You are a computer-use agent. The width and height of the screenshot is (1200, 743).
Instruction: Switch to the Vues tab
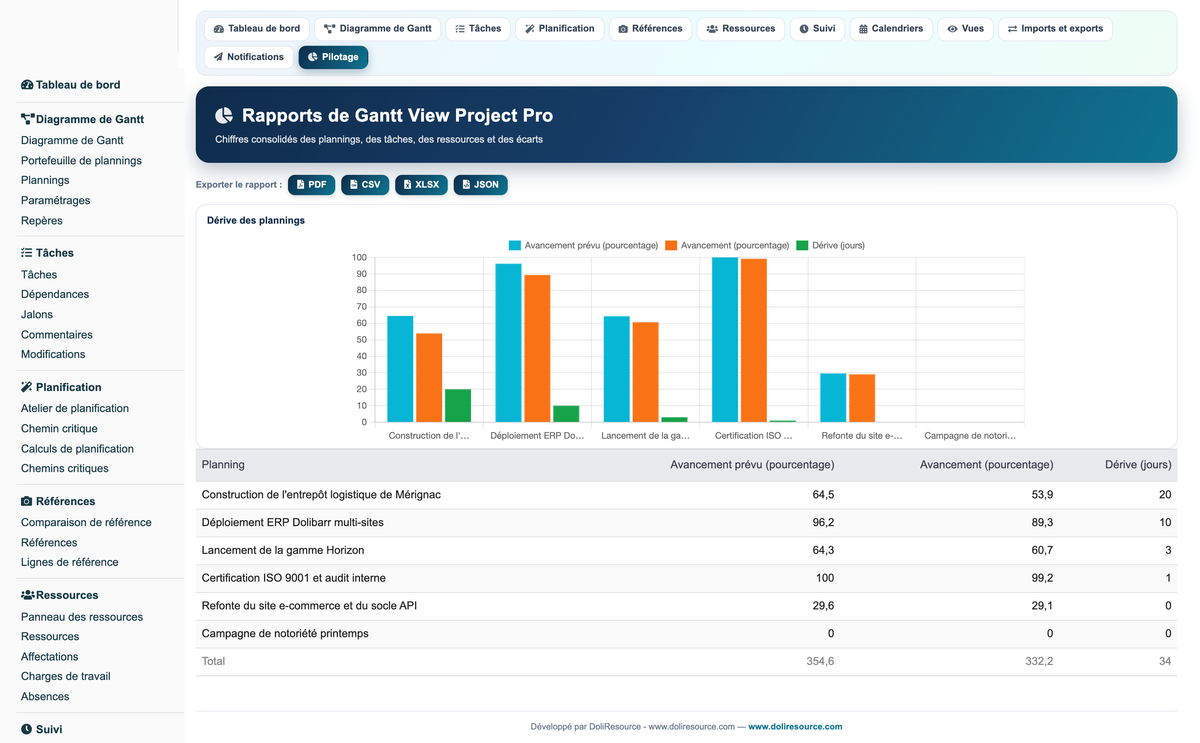tap(965, 28)
